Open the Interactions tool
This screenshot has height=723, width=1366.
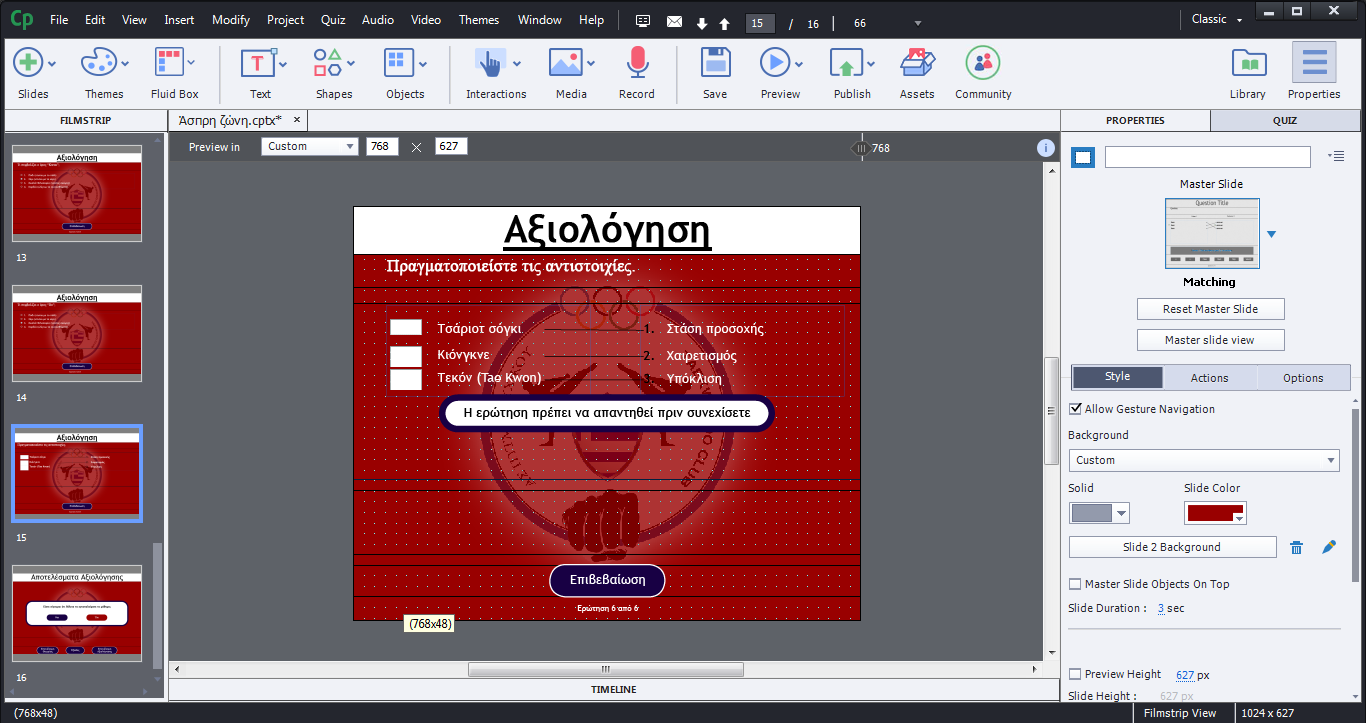[496, 72]
